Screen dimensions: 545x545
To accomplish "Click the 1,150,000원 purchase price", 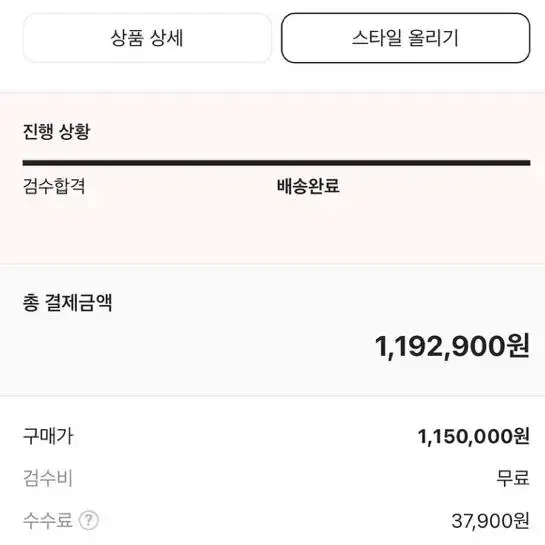I will (473, 436).
